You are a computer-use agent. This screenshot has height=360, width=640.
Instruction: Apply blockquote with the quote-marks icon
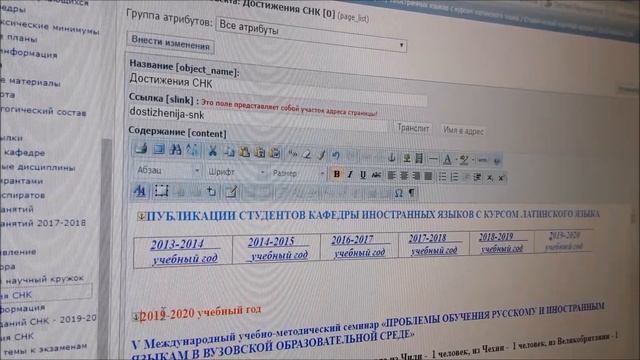tap(292, 154)
